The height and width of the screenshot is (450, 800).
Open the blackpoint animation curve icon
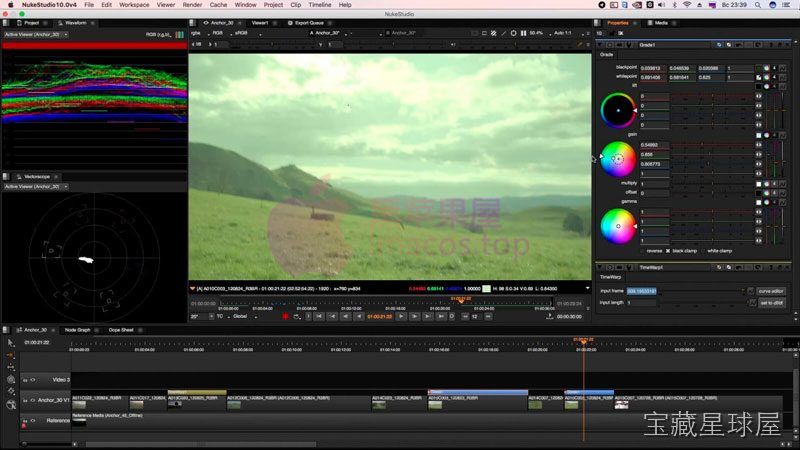(x=782, y=68)
